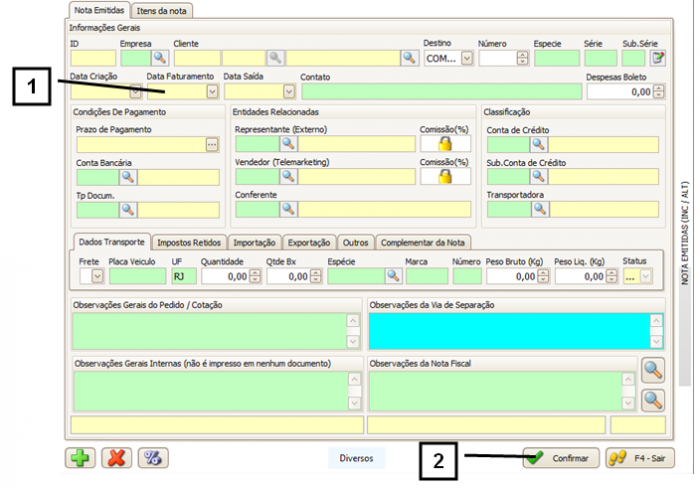Open the Conta Bancária search icon
Image resolution: width=700 pixels, height=488 pixels.
(128, 177)
